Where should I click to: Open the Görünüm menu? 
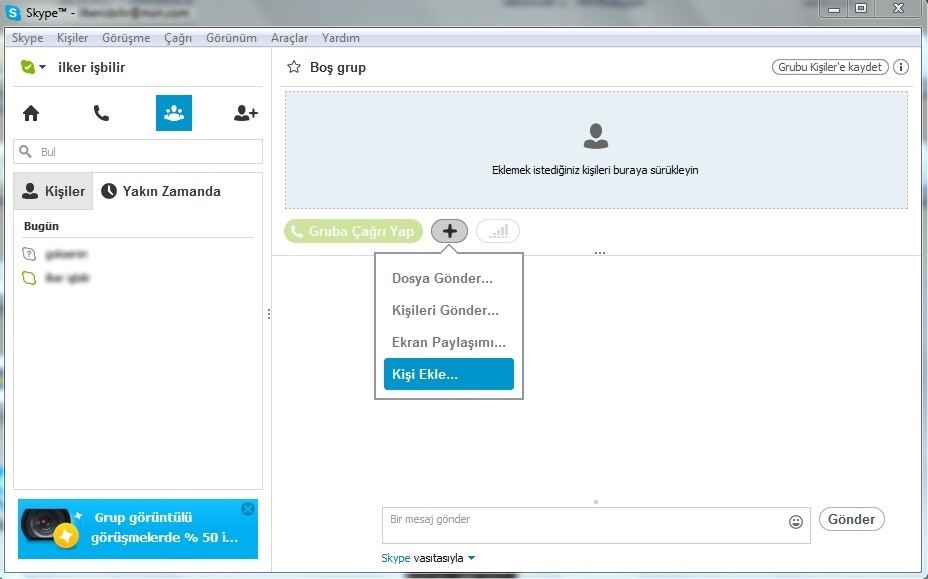231,38
